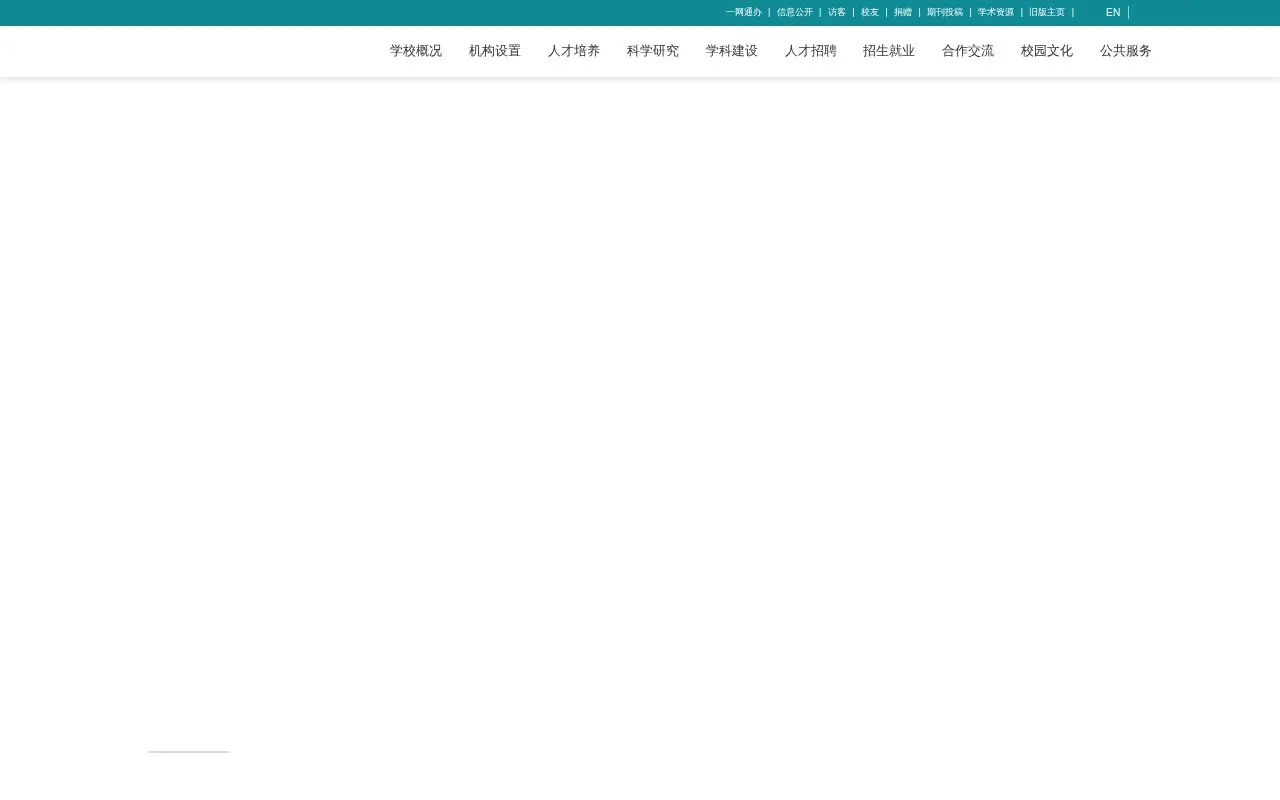This screenshot has width=1280, height=800.
Task: Click the 校友 link in top bar
Action: click(x=870, y=13)
